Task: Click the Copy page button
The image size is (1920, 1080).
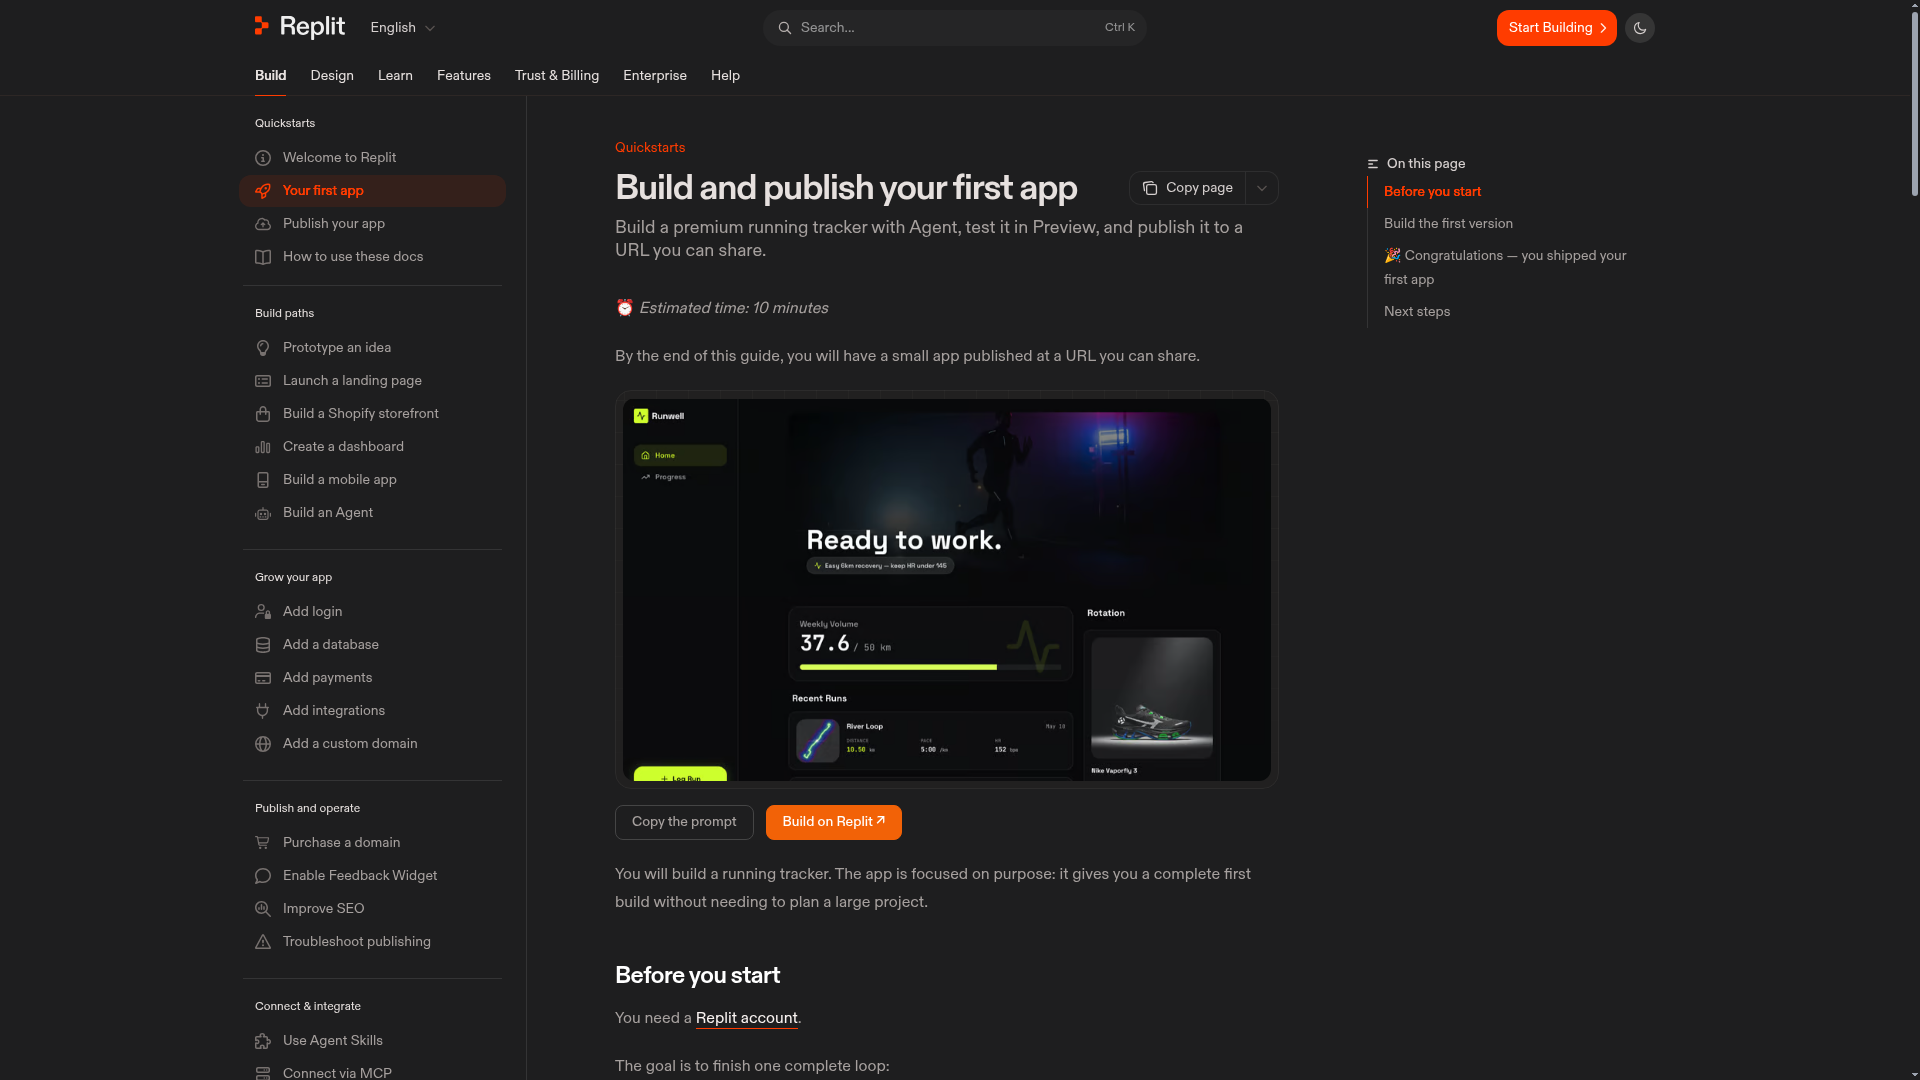Action: [x=1188, y=188]
